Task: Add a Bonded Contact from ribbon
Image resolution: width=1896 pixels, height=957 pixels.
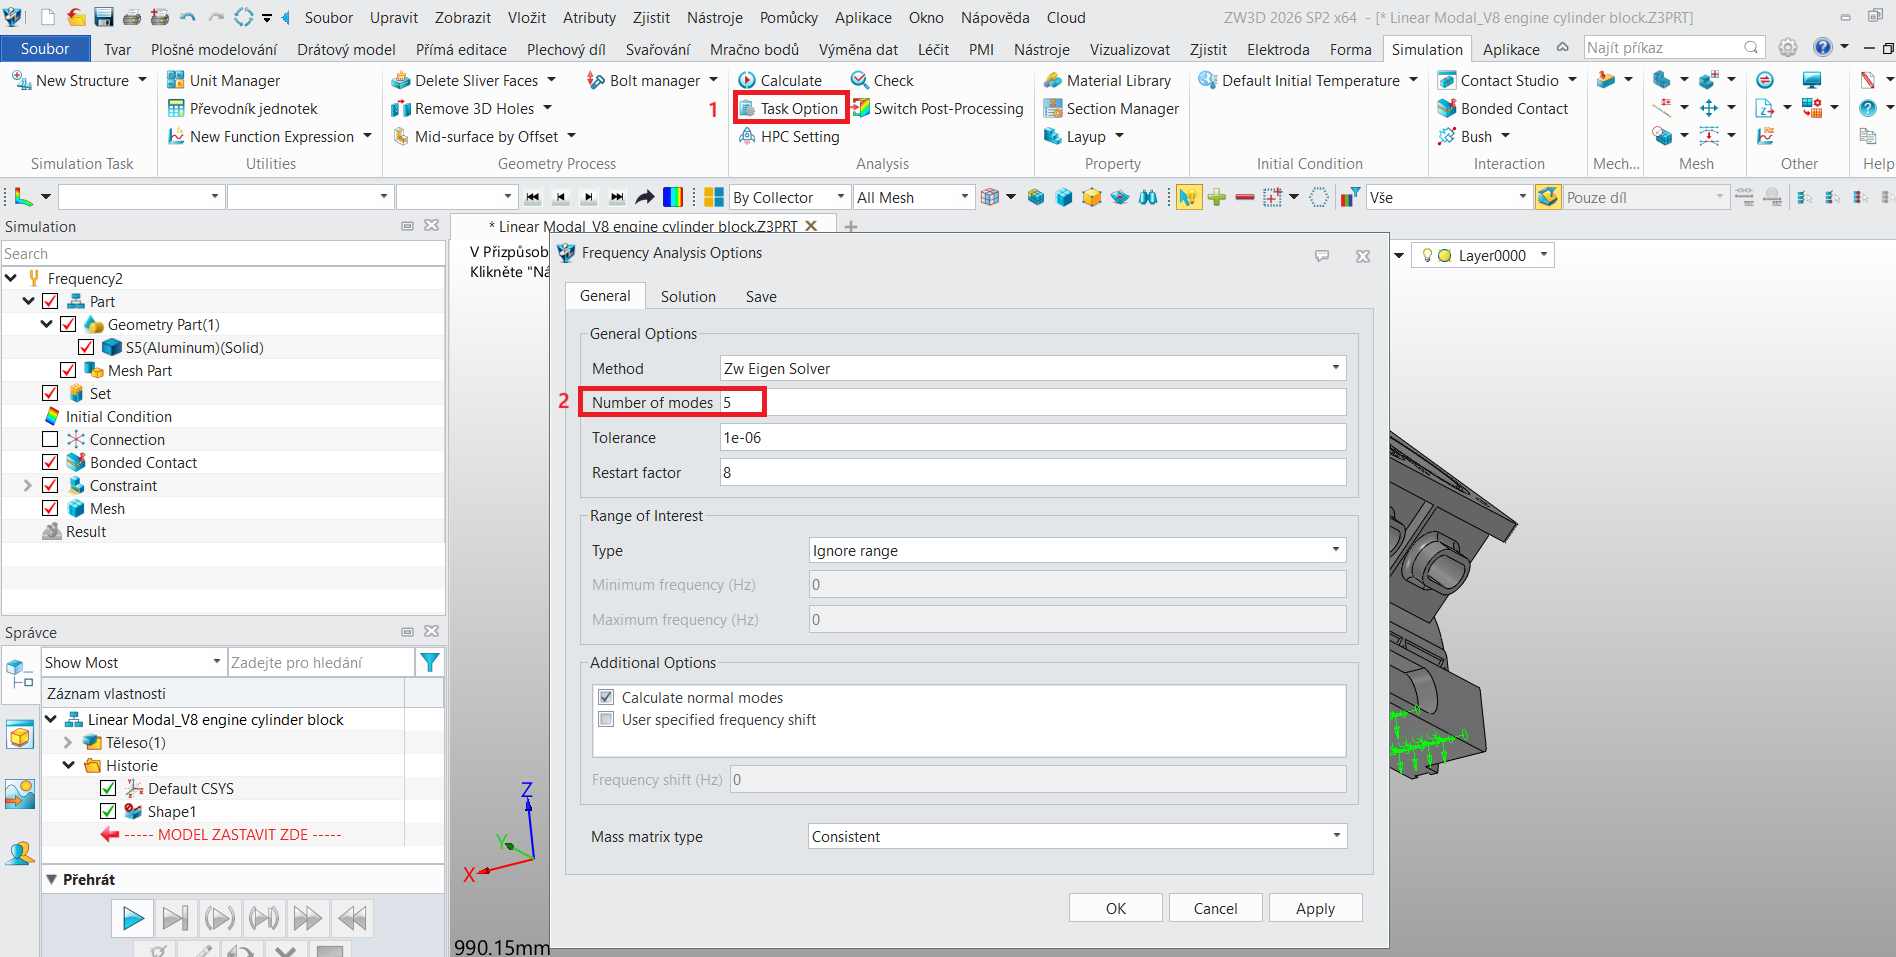Action: click(1502, 108)
